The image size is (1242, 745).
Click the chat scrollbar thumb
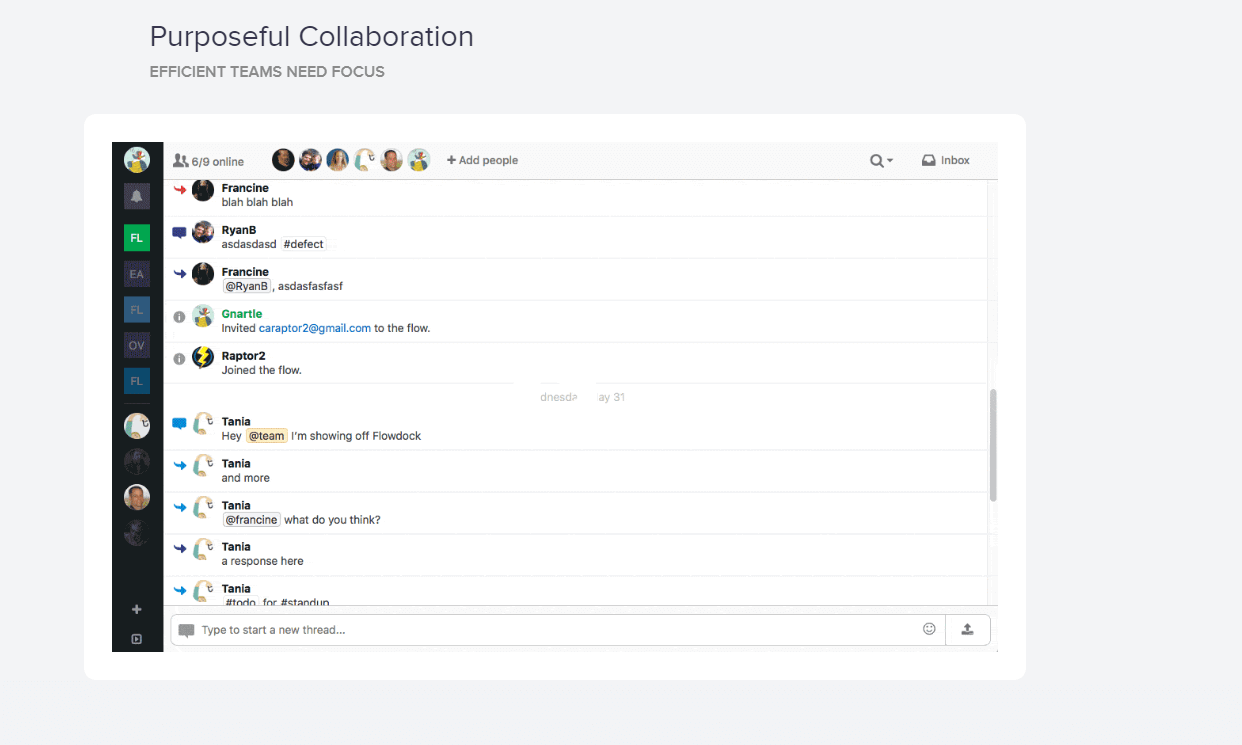point(993,445)
